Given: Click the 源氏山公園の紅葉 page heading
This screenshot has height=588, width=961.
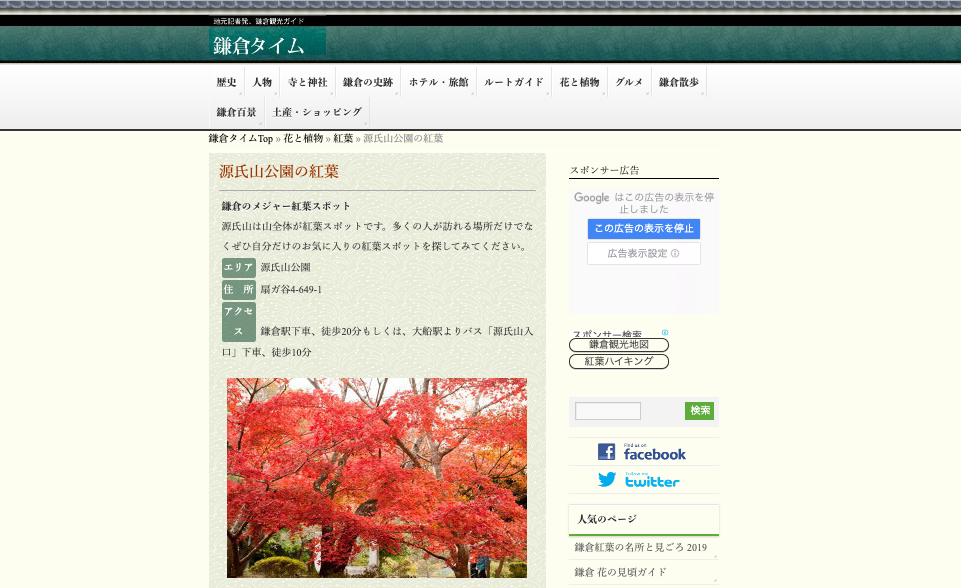Looking at the screenshot, I should [x=279, y=171].
